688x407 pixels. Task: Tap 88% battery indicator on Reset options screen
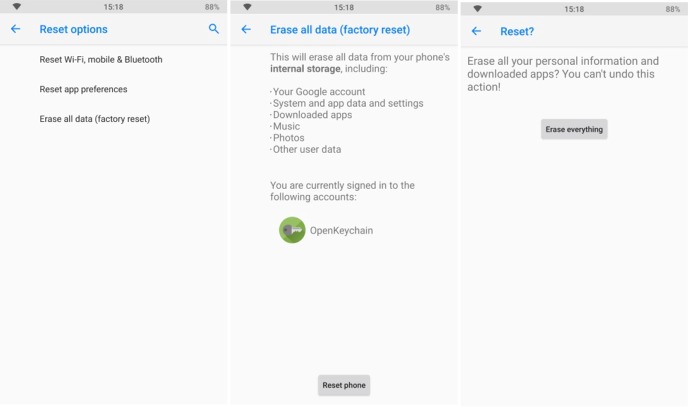(x=212, y=7)
